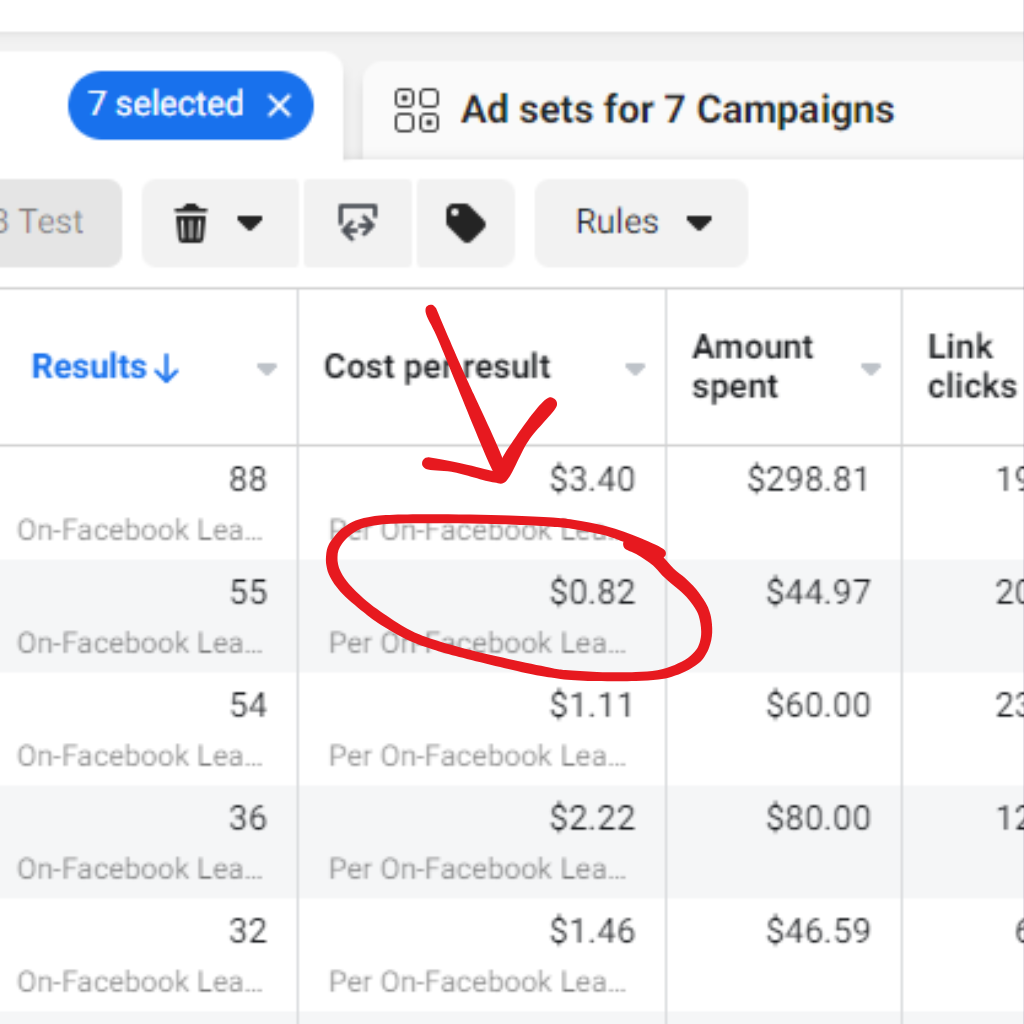Sort by the Results column header

pos(105,367)
